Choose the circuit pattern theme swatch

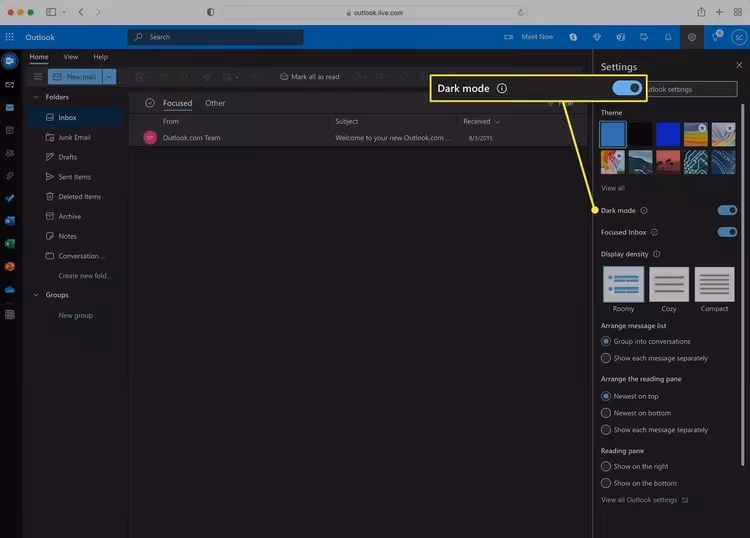695,162
